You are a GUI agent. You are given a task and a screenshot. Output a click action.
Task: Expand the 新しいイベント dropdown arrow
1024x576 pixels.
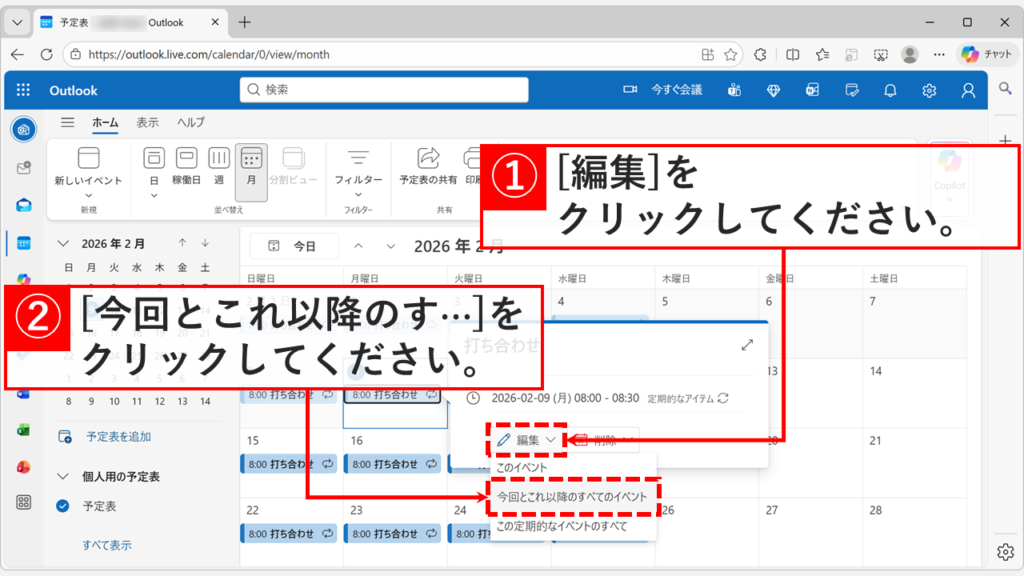click(x=88, y=194)
